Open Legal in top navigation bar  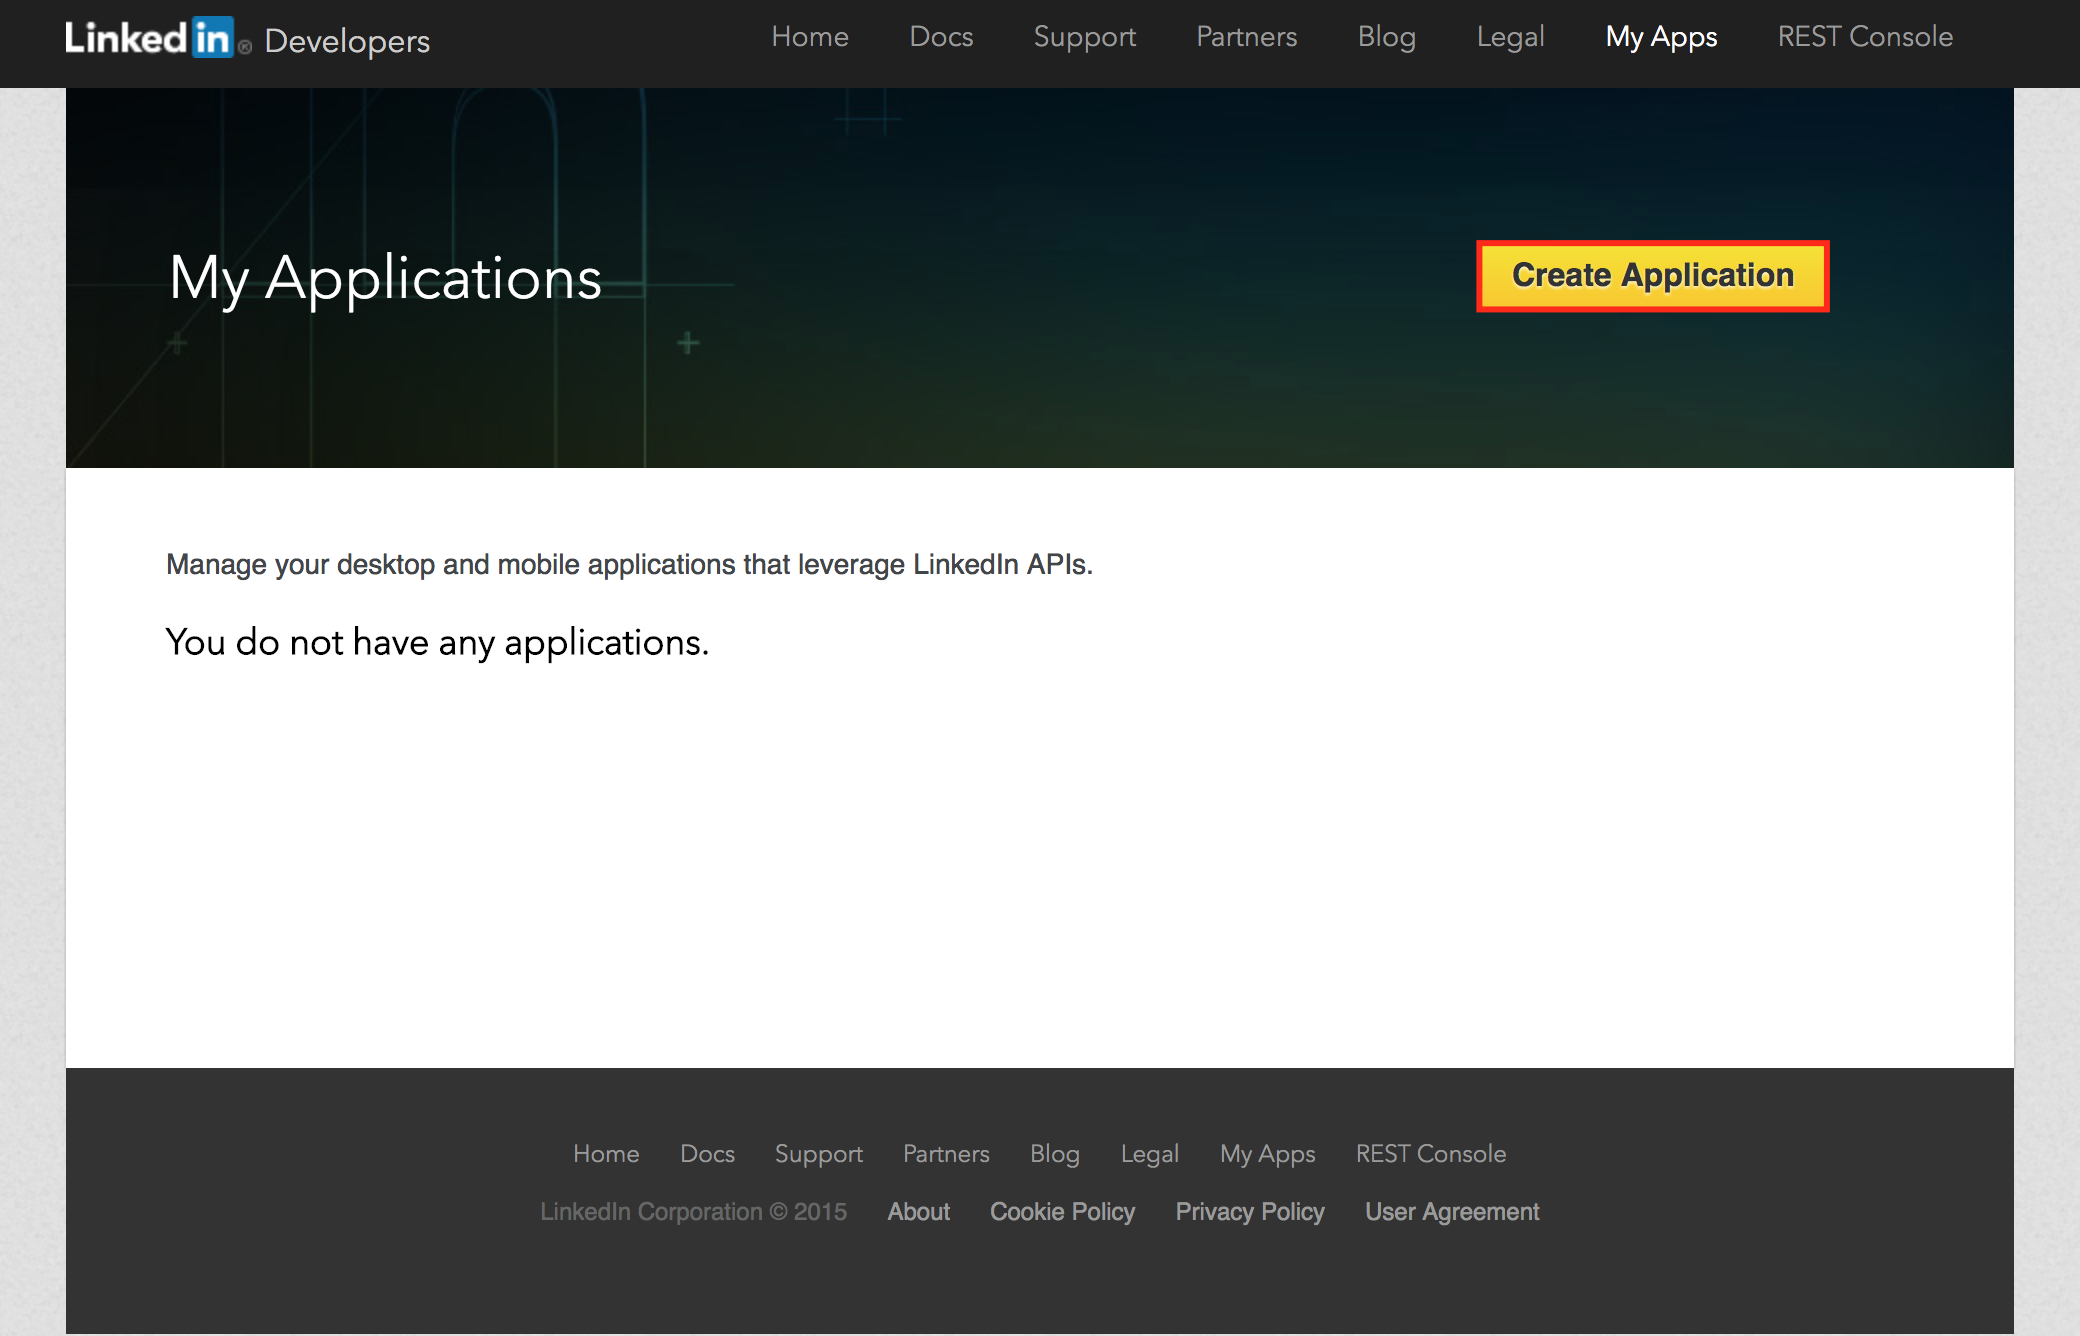pos(1510,37)
